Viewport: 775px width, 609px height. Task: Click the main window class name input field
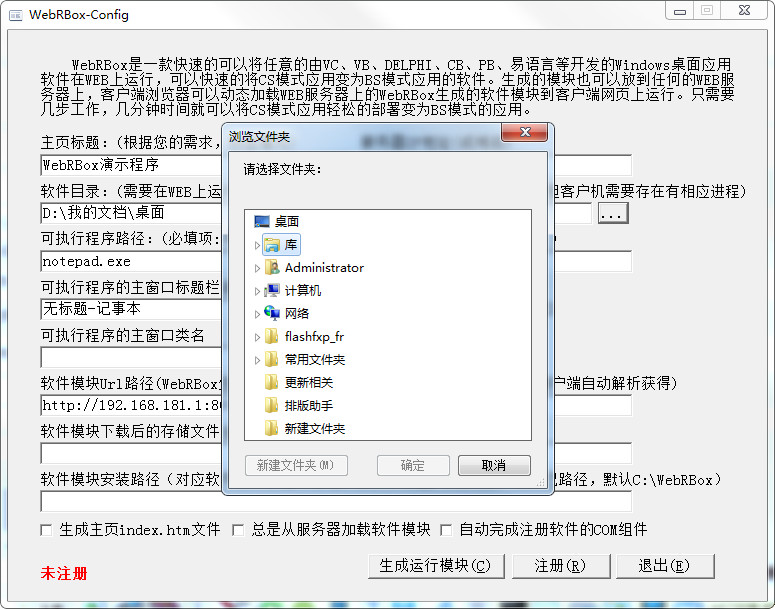click(131, 357)
